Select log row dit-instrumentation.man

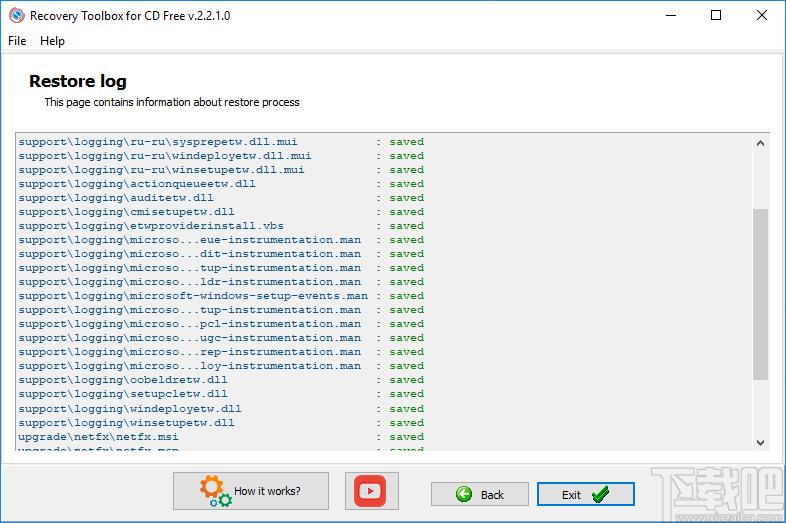tap(221, 254)
